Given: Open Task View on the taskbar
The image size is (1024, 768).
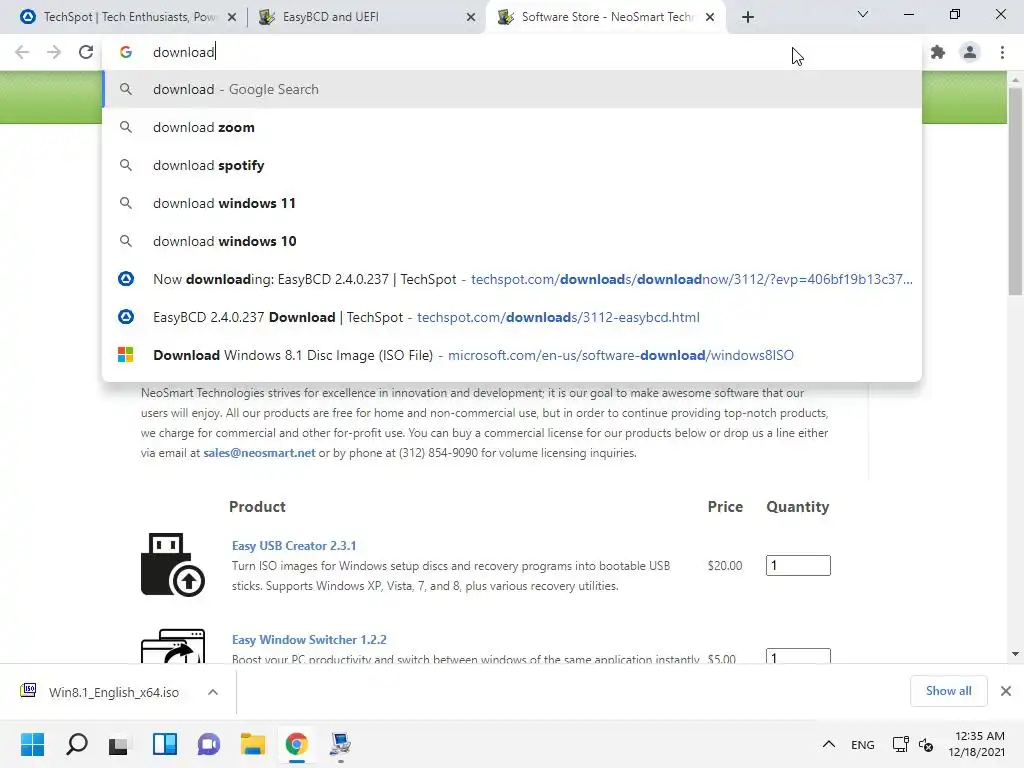Looking at the screenshot, I should coord(120,744).
